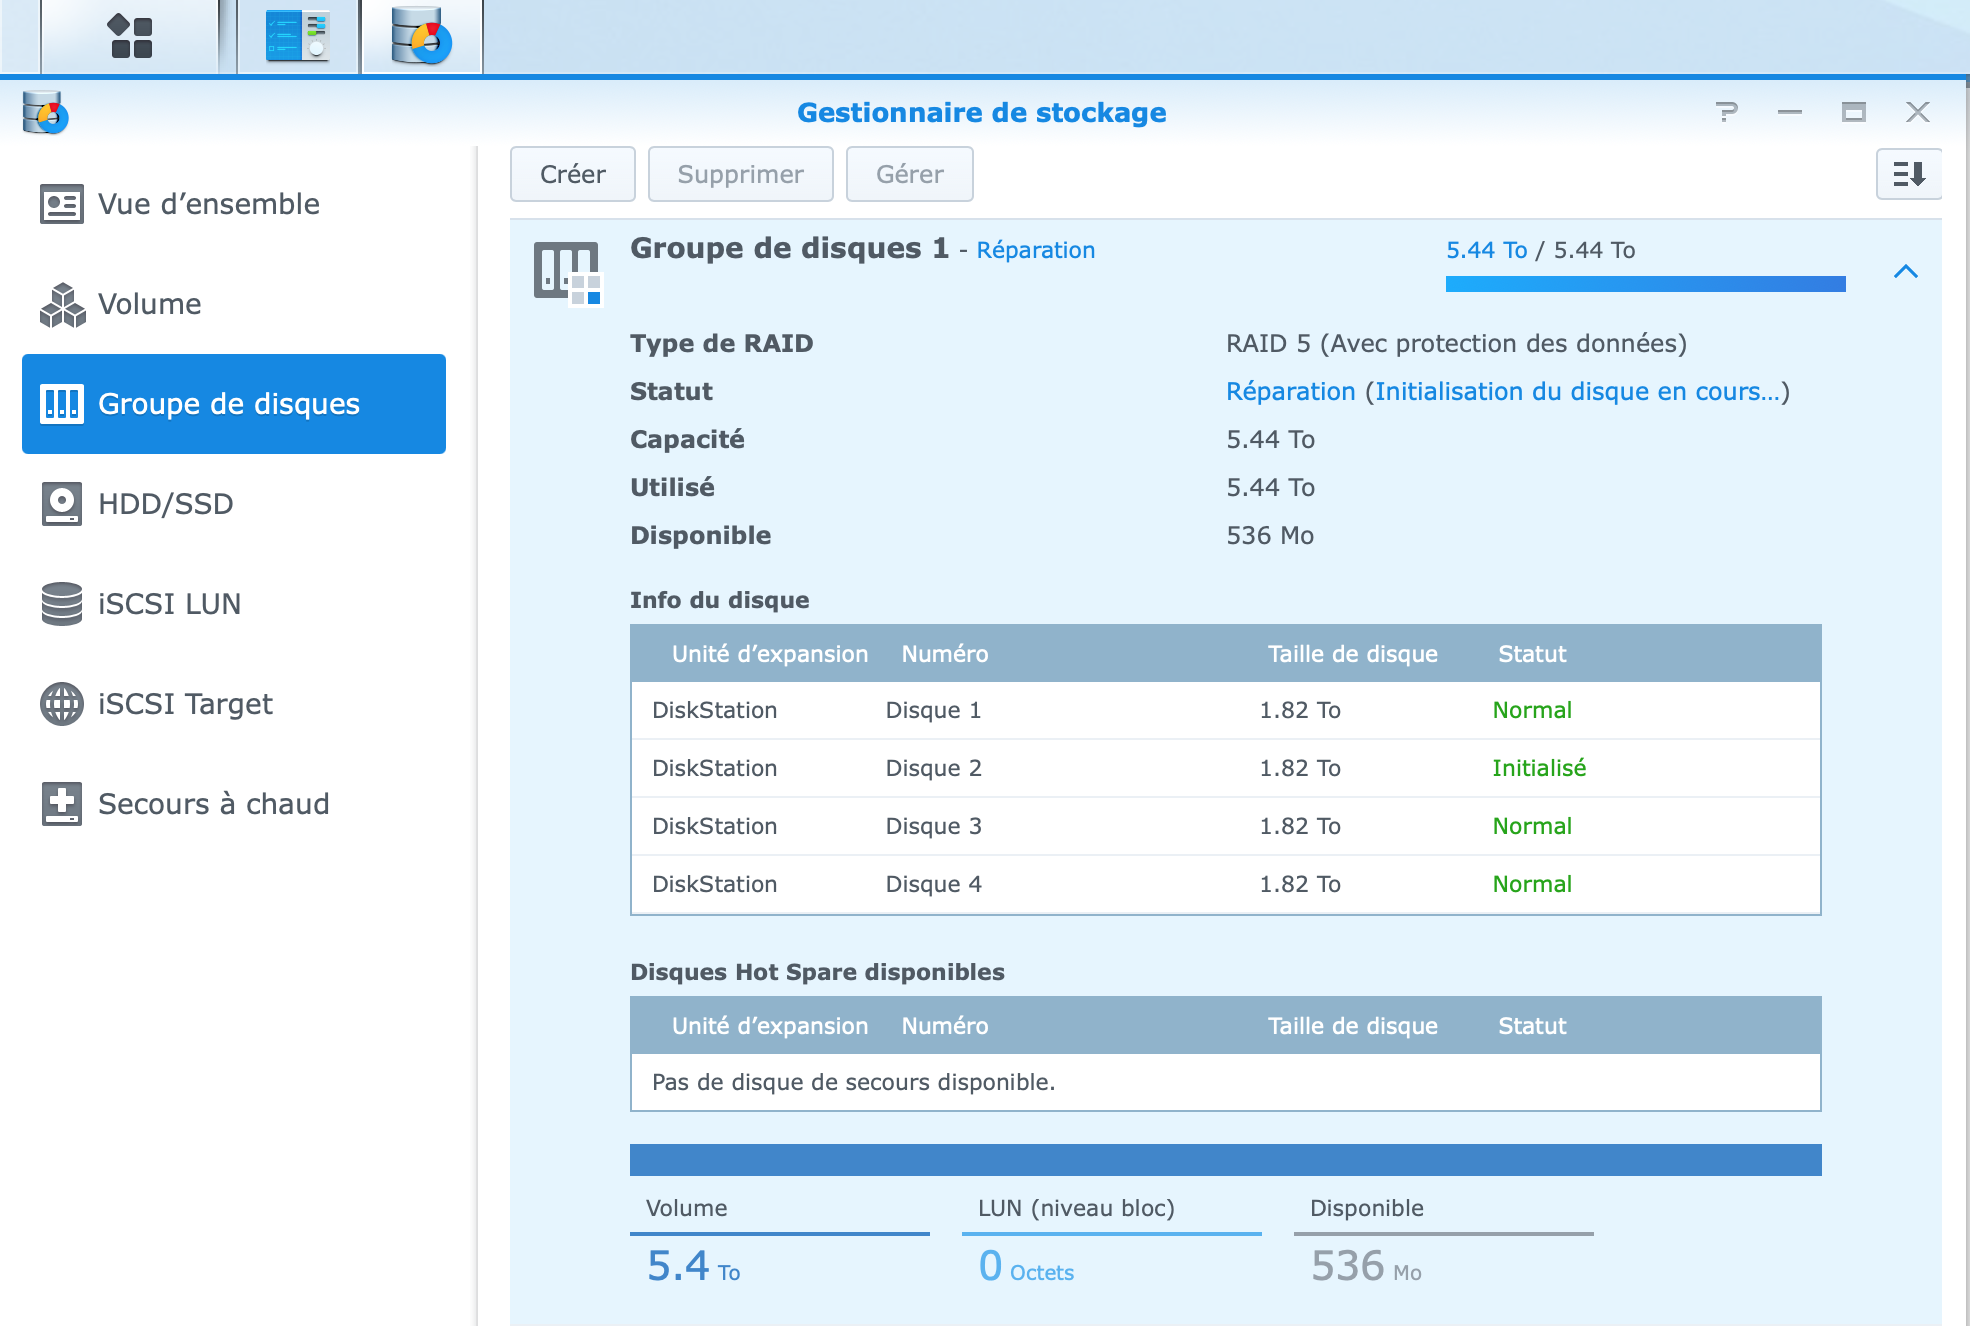
Task: Click the Réparation status link in header
Action: point(1035,250)
